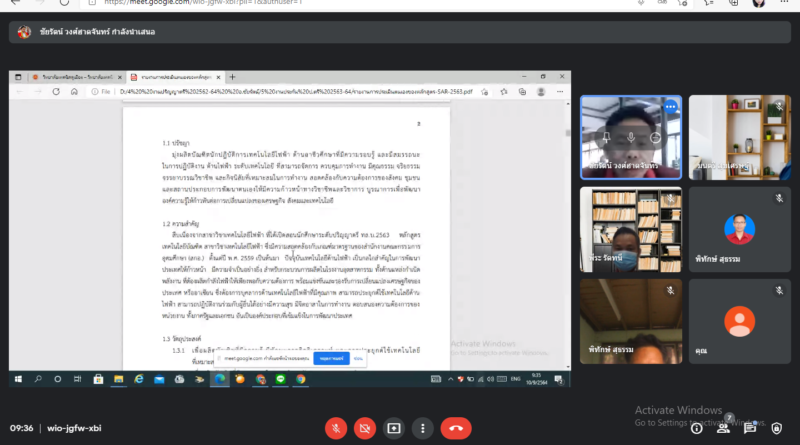Click the Windows Start button in the shared taskbar
This screenshot has height=445, width=800.
pos(18,380)
